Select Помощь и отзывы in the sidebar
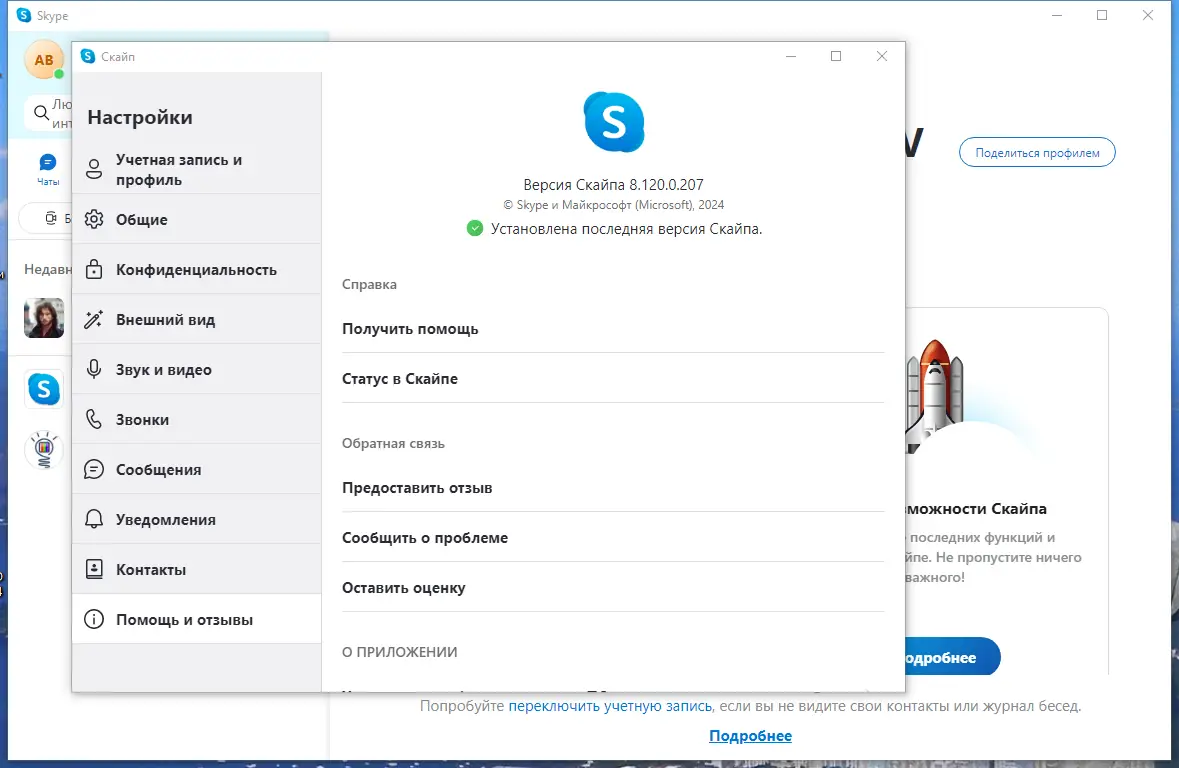This screenshot has height=768, width=1179. pyautogui.click(x=196, y=620)
